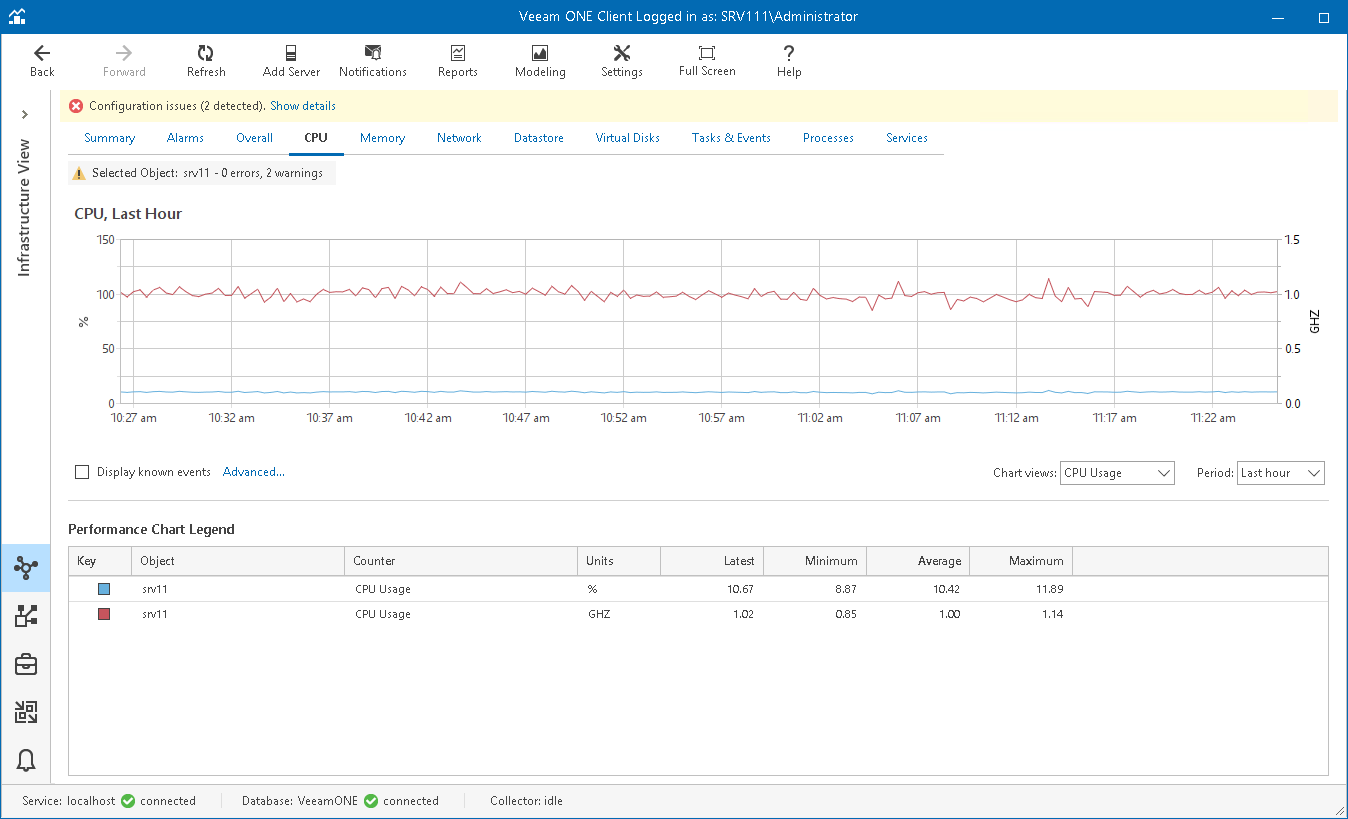The height and width of the screenshot is (819, 1348).
Task: Click the warning icon beside Selected Object
Action: [80, 173]
